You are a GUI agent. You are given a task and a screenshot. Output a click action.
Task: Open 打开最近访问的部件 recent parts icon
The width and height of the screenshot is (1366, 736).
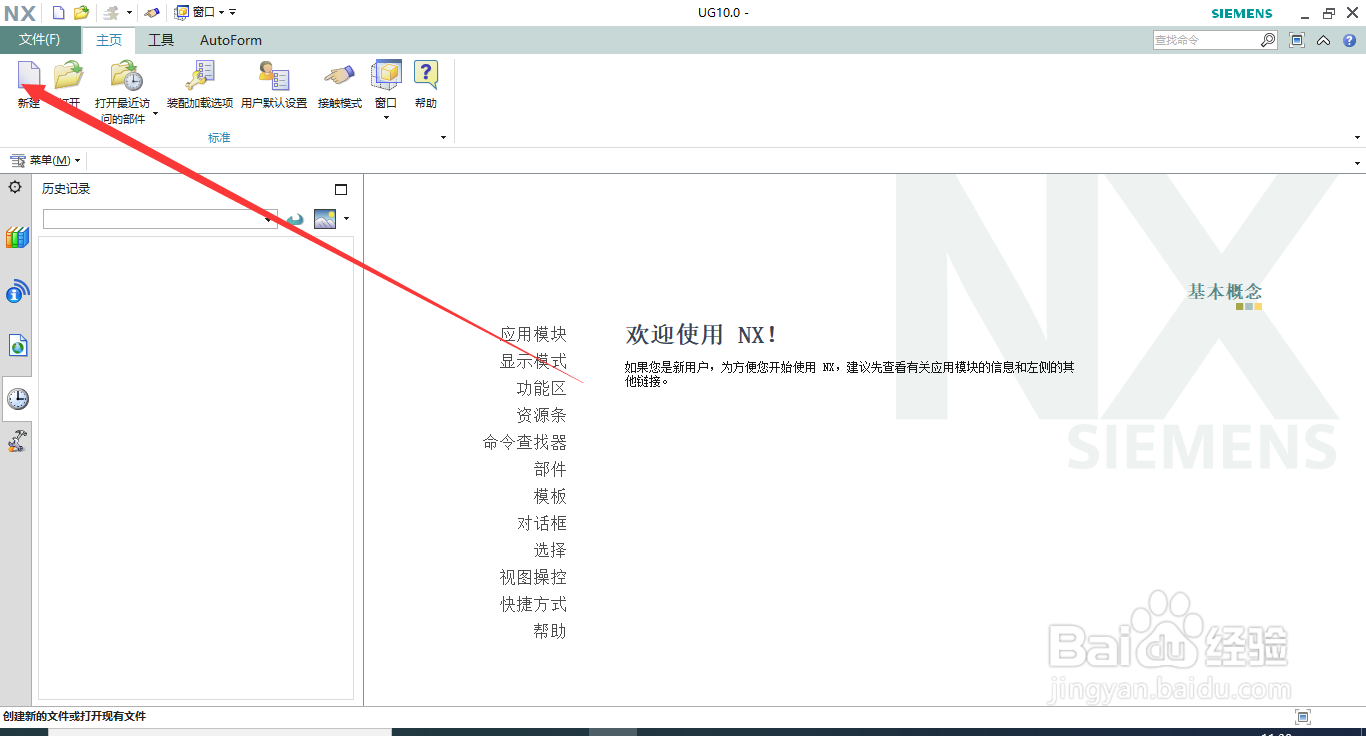[x=127, y=76]
